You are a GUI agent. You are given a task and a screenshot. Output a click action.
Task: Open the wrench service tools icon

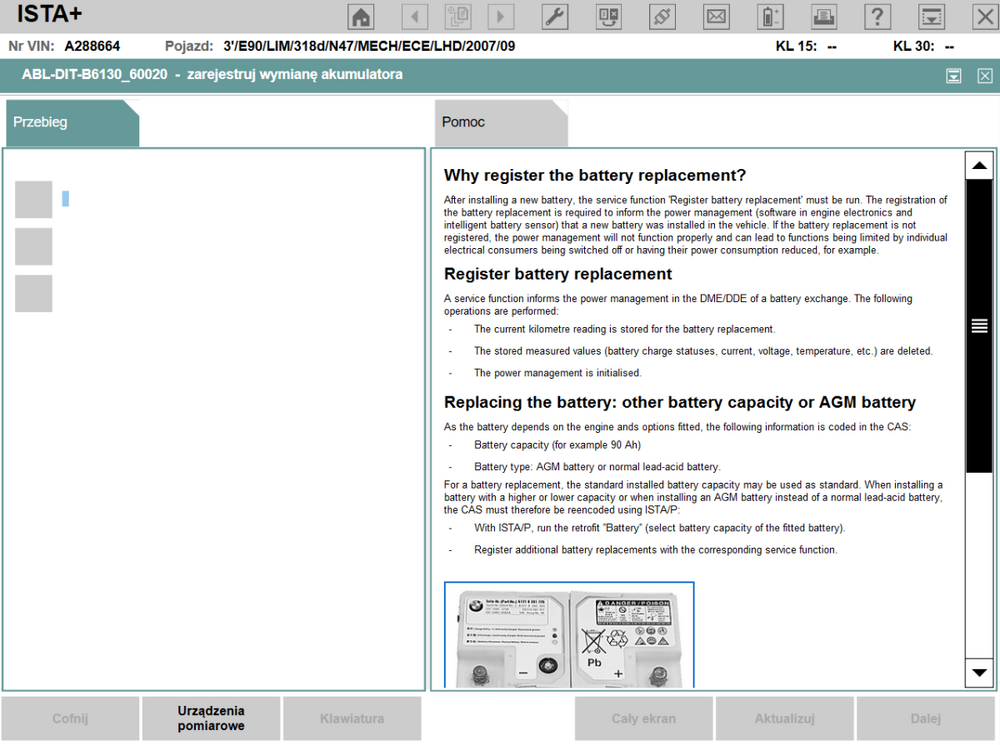click(555, 16)
